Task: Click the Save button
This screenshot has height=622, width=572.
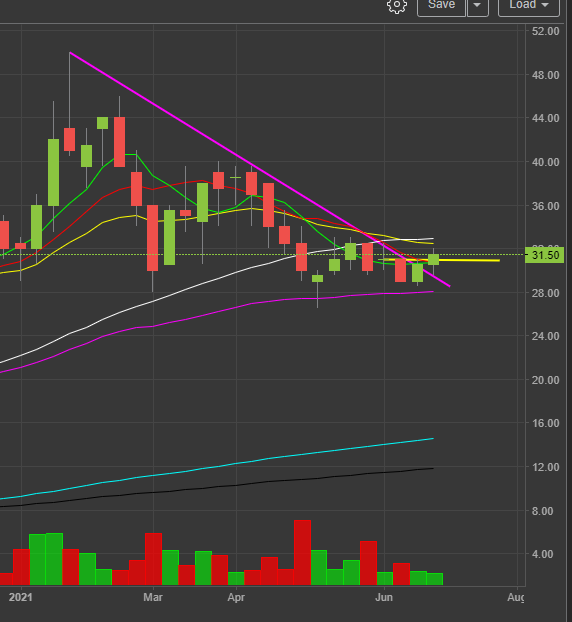Action: coord(441,6)
